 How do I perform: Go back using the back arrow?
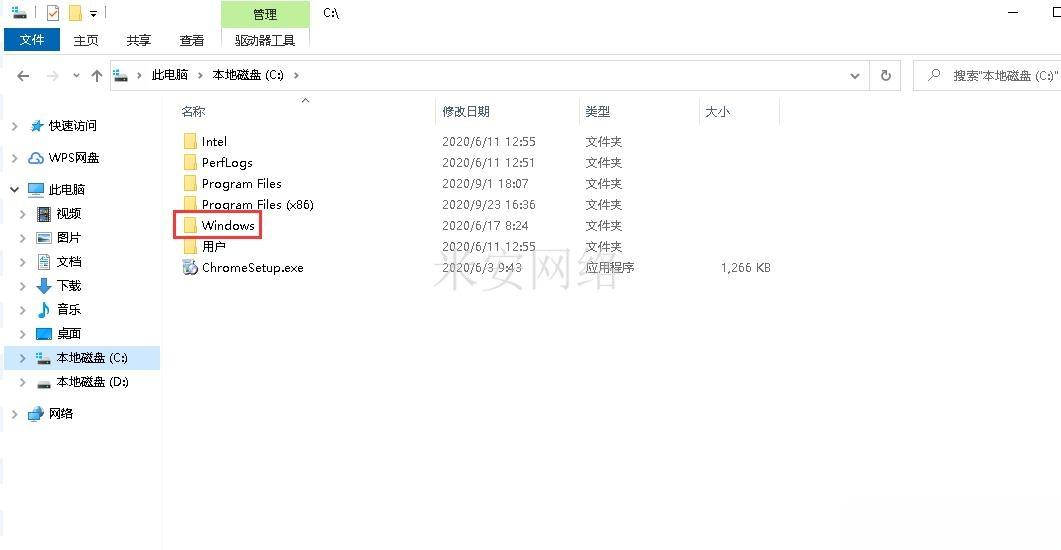pyautogui.click(x=23, y=76)
